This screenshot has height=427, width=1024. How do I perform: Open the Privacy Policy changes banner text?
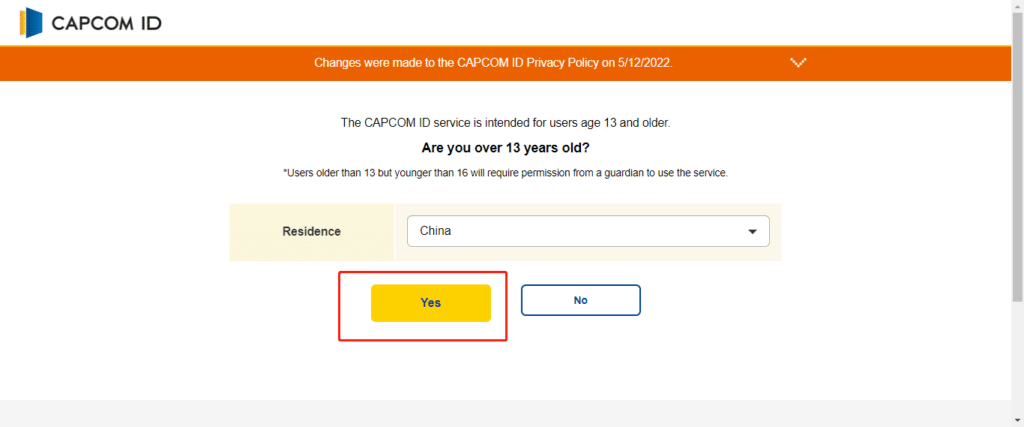coord(493,63)
